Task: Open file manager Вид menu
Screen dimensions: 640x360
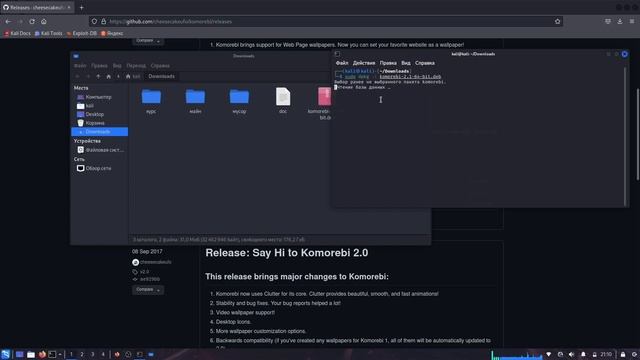Action: click(x=117, y=66)
